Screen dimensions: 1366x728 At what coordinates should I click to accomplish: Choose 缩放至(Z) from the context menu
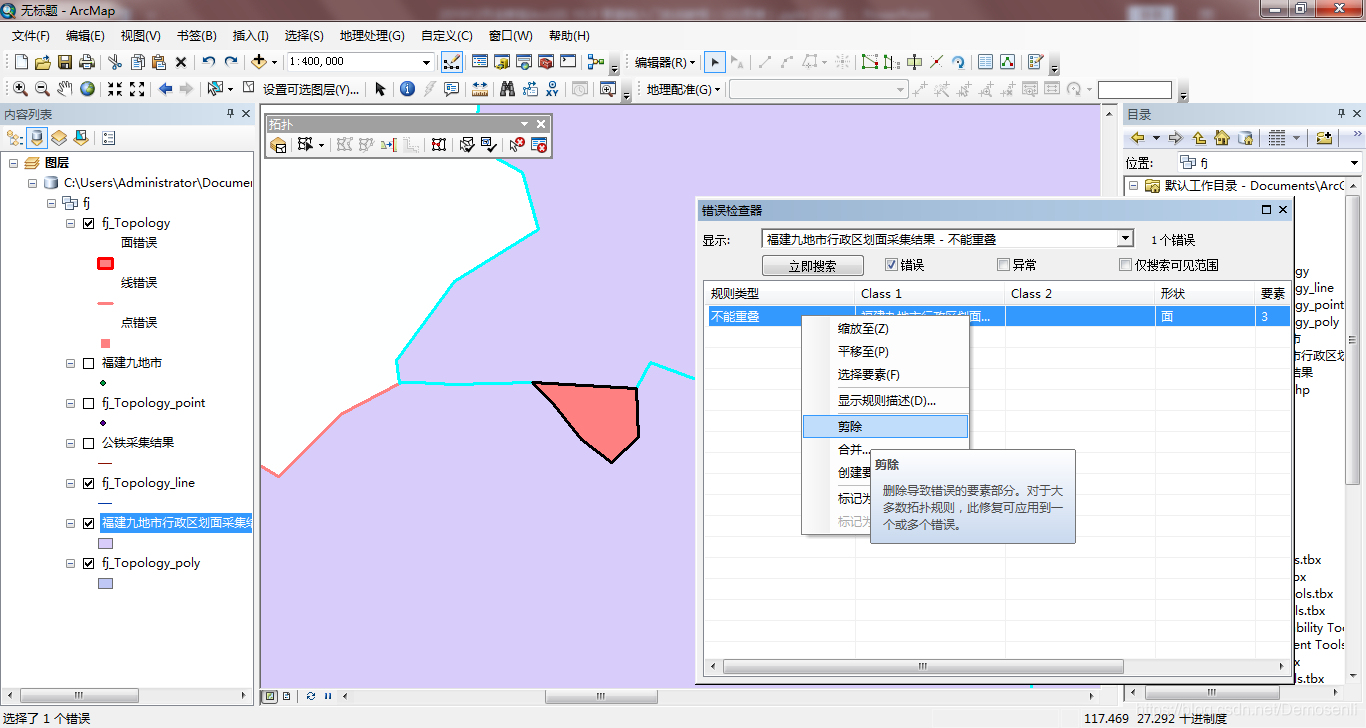pos(885,329)
